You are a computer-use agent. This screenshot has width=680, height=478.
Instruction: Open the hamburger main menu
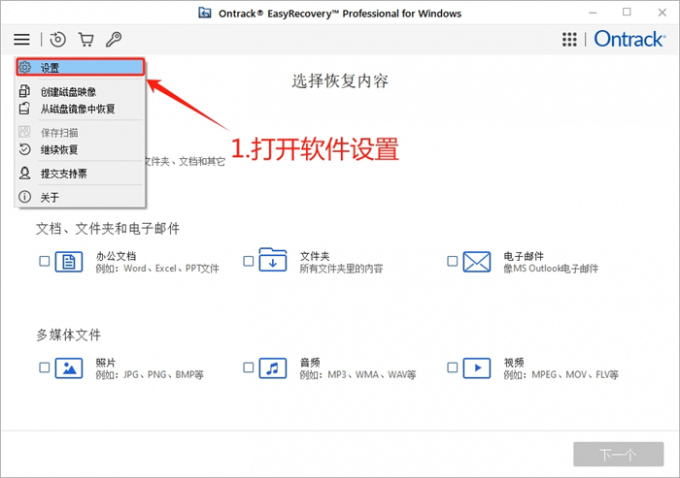click(22, 39)
